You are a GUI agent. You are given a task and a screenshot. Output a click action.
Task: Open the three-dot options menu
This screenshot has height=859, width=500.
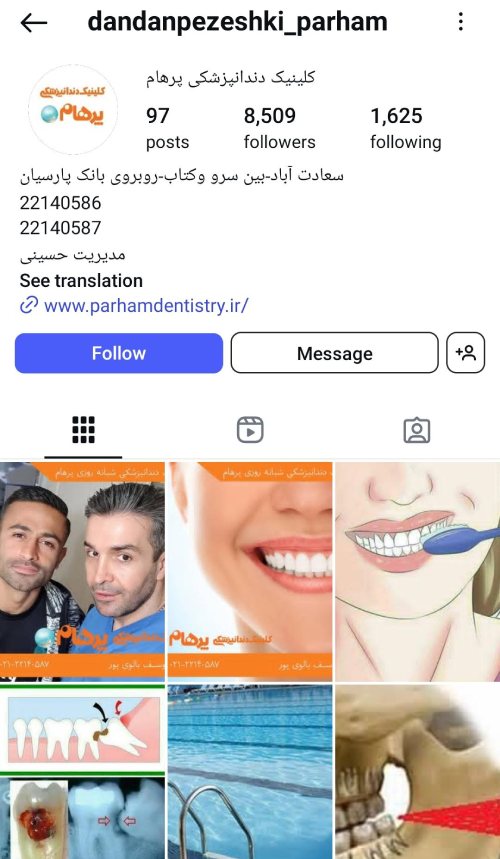461,22
